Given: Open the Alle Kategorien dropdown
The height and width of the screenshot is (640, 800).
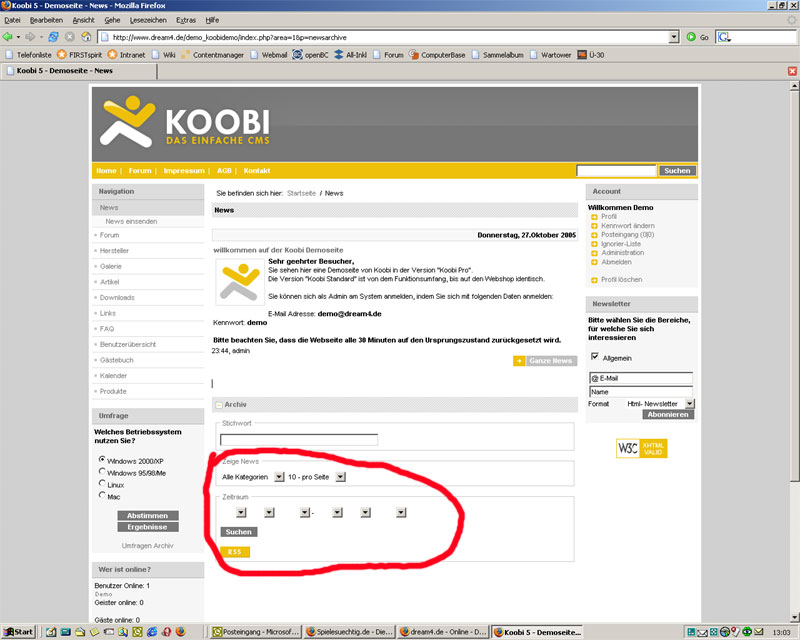Looking at the screenshot, I should pyautogui.click(x=279, y=477).
